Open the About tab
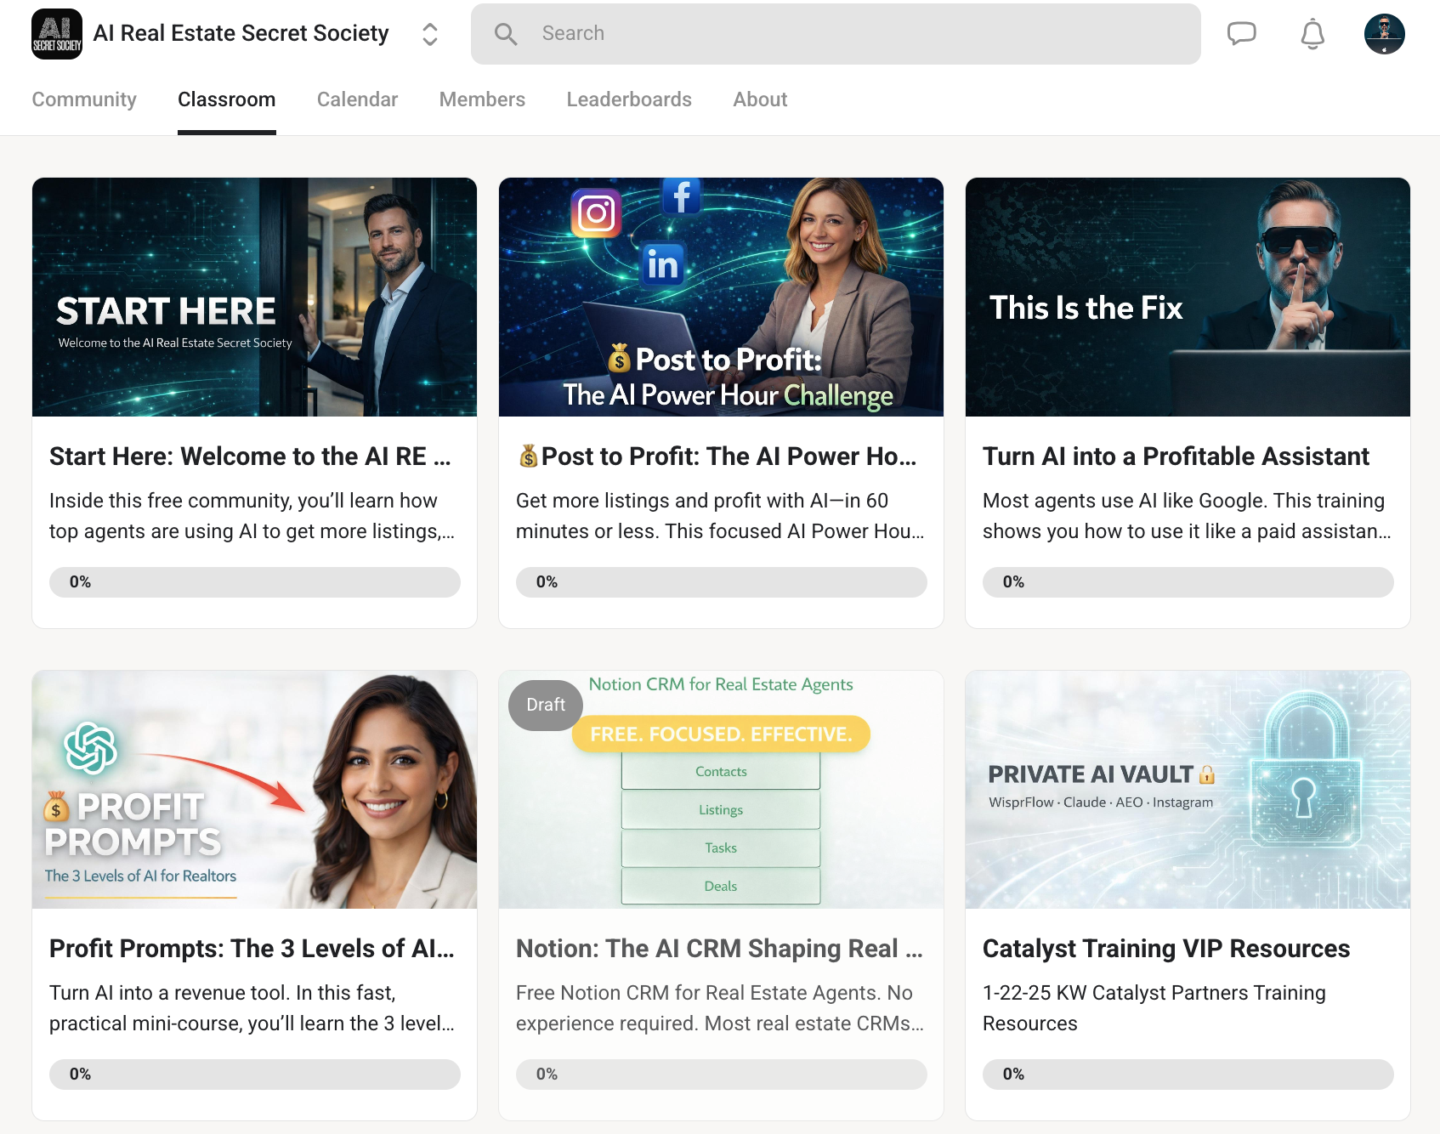Screen dimensions: 1440x1134 pos(760,100)
